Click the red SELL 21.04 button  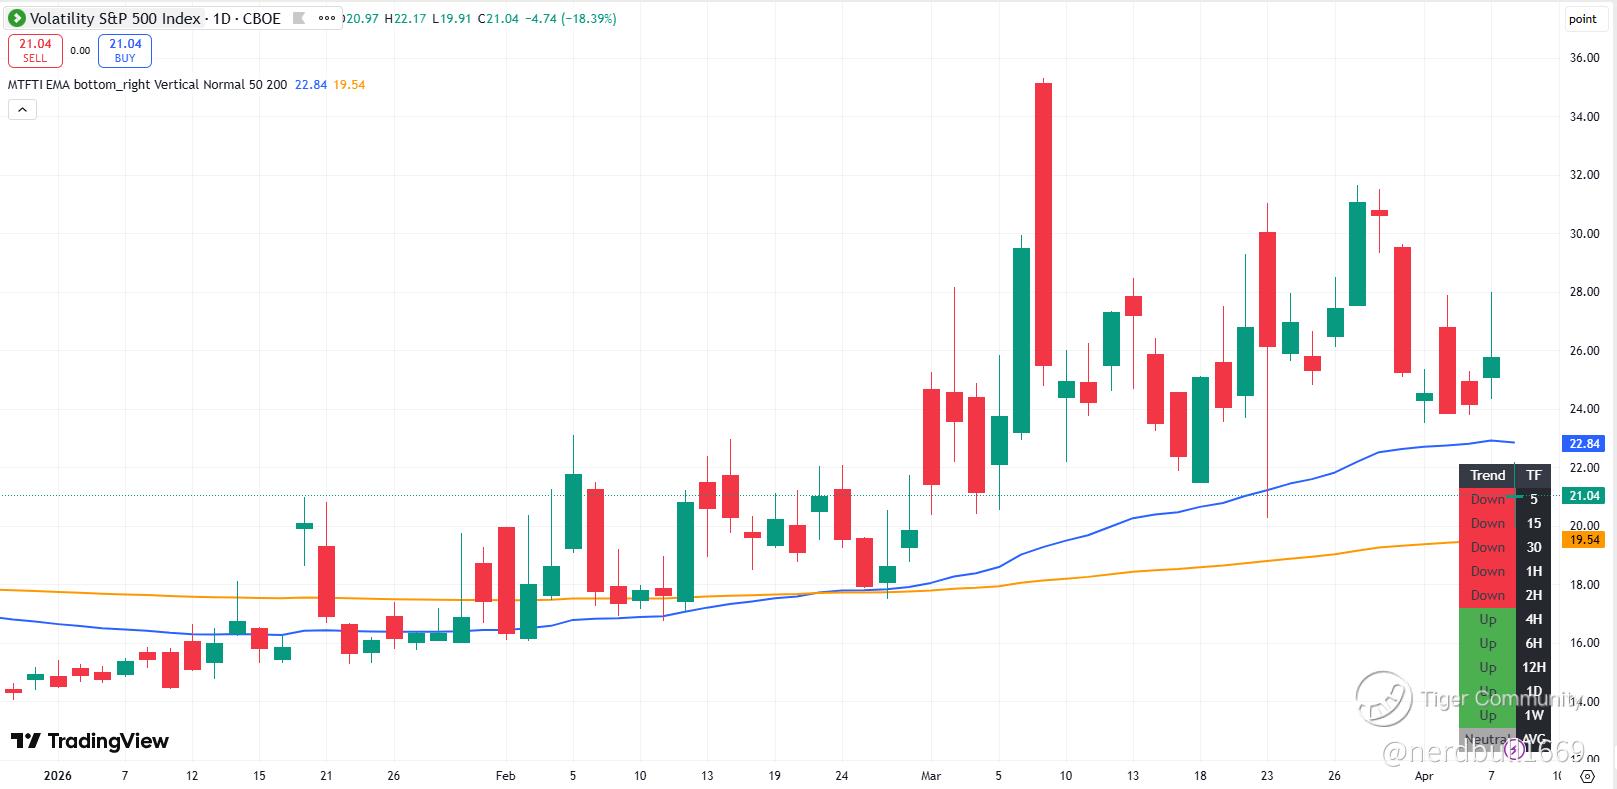[x=35, y=50]
